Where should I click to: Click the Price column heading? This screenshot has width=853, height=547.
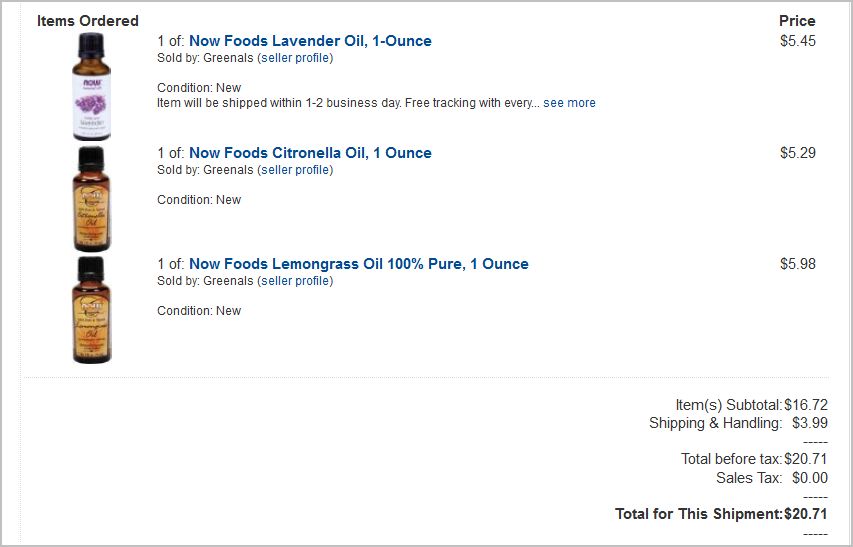pos(797,21)
